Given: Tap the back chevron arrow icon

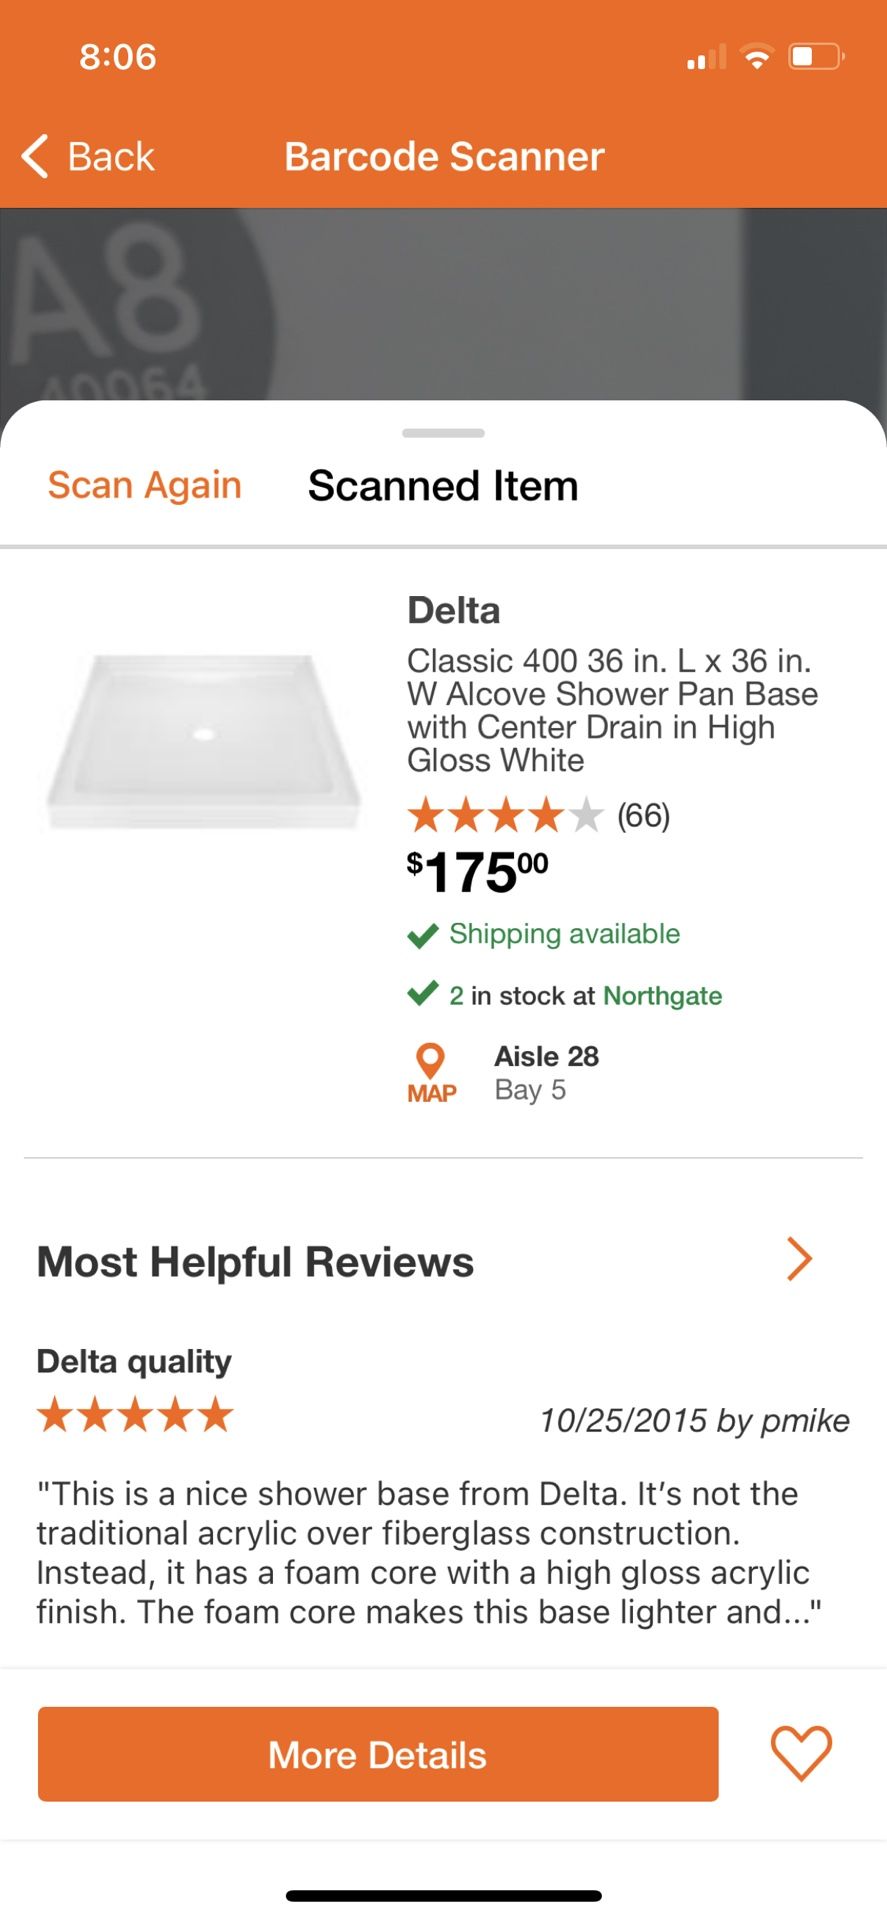Looking at the screenshot, I should (x=35, y=156).
